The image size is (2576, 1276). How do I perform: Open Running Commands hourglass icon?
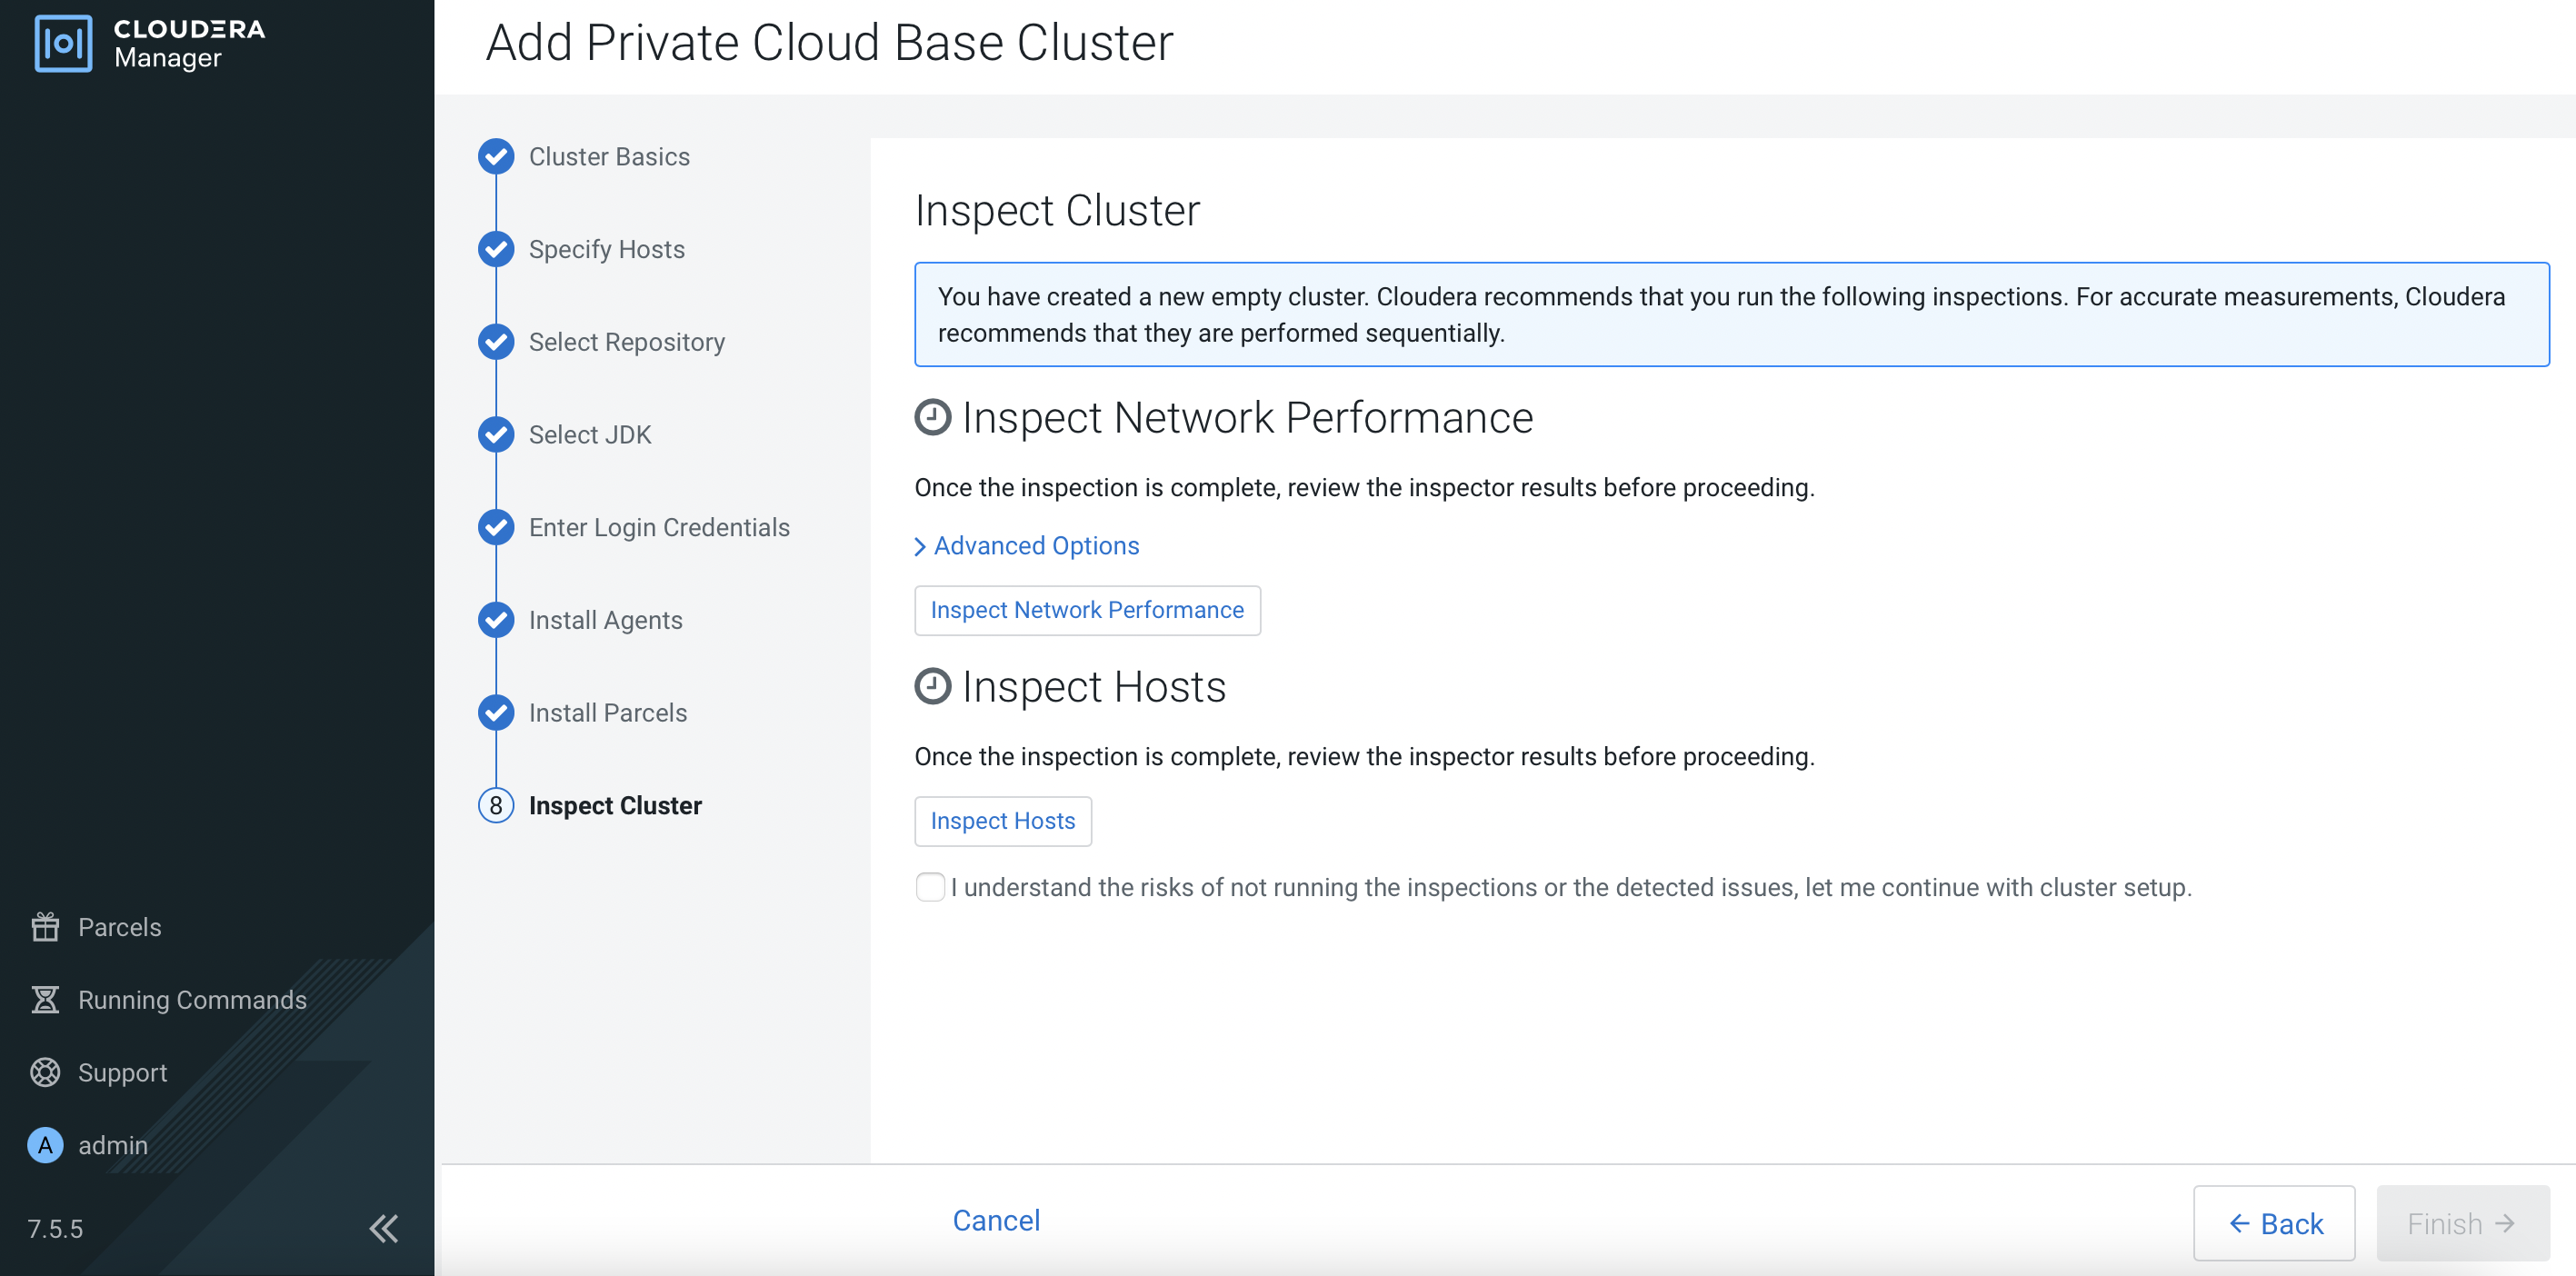(x=45, y=1000)
